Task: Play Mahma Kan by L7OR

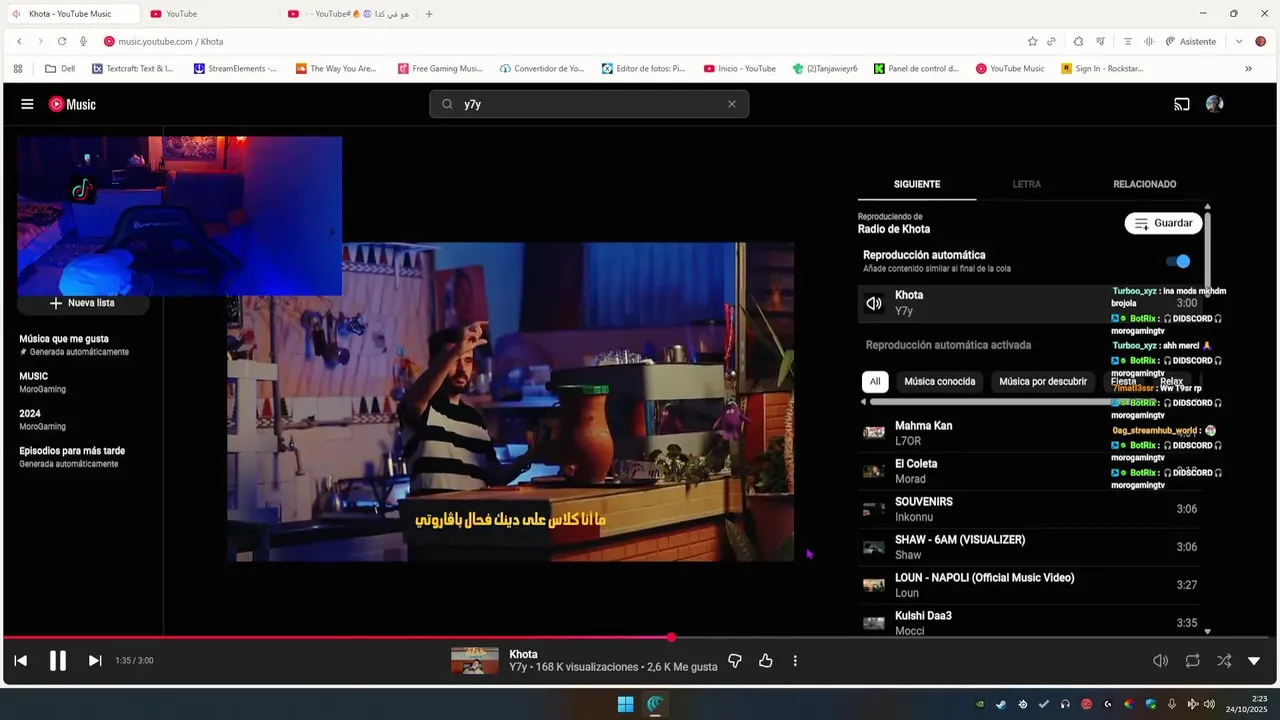Action: click(1030, 433)
